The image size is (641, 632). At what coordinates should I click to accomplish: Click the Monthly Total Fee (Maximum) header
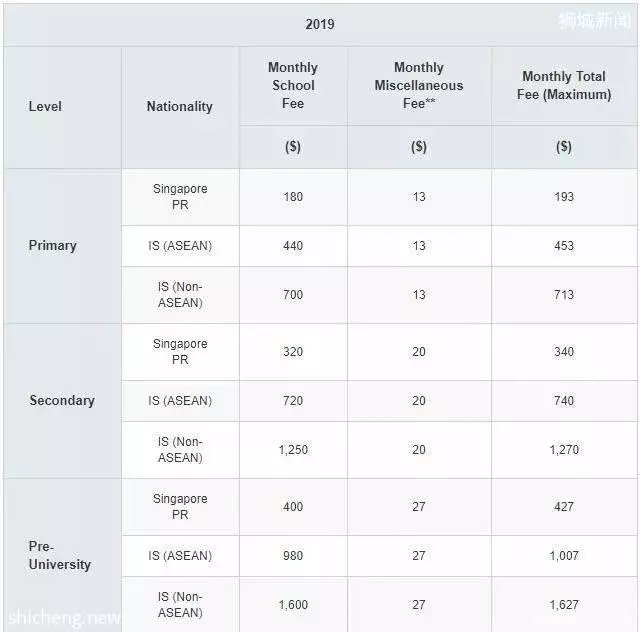coord(564,85)
